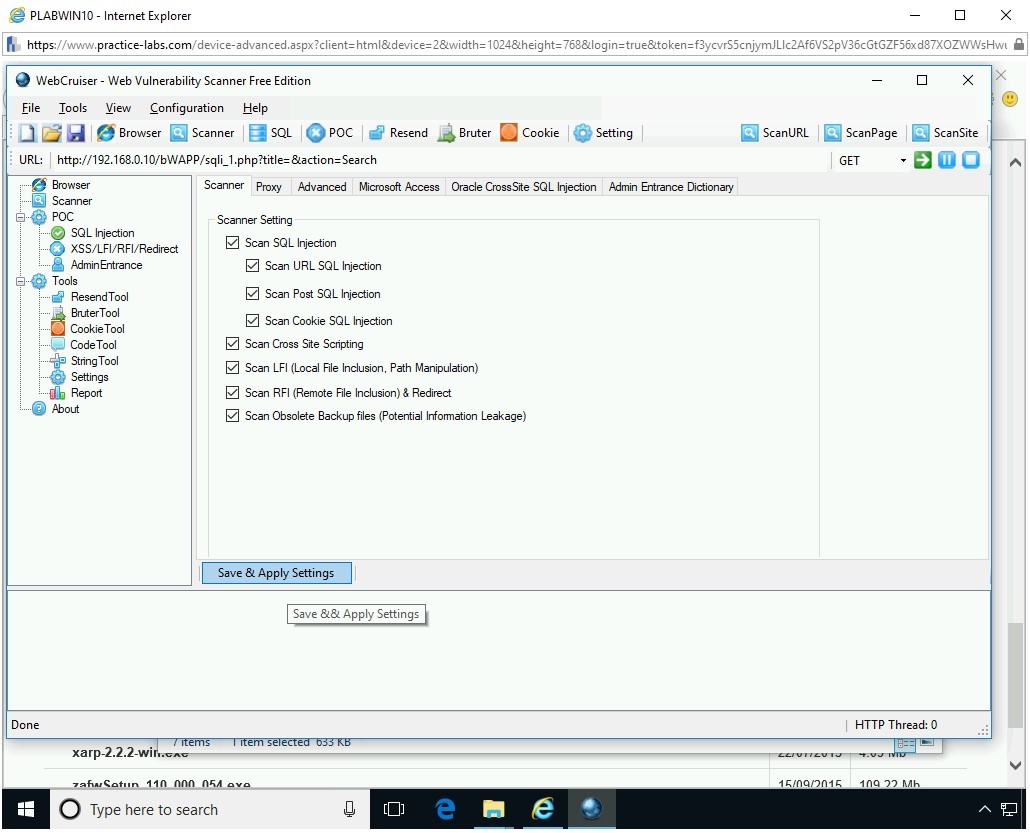Select Browser node in the tree
Image resolution: width=1030 pixels, height=833 pixels.
71,185
